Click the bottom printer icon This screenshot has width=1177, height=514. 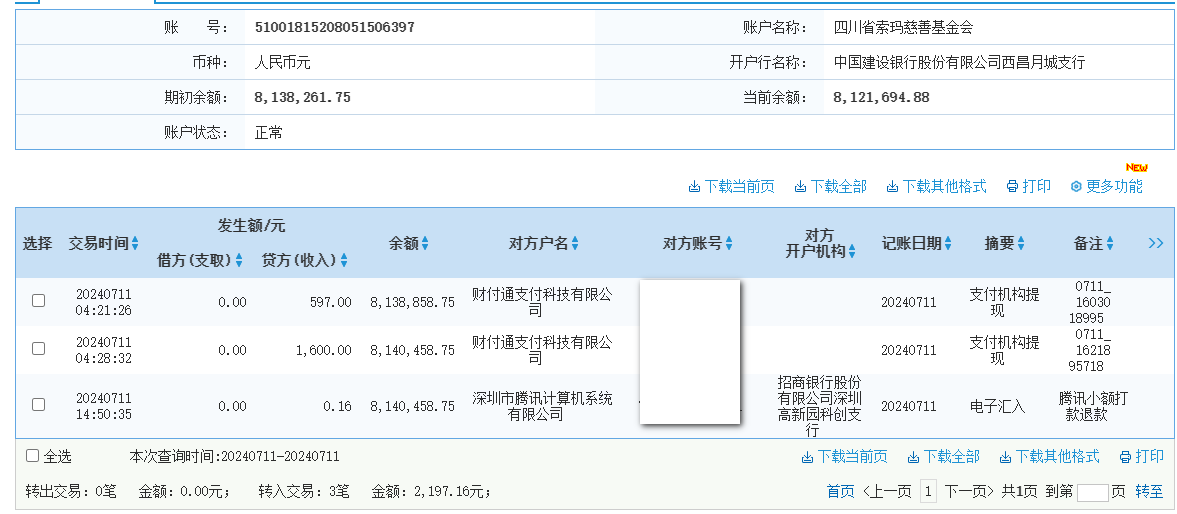coord(1125,456)
